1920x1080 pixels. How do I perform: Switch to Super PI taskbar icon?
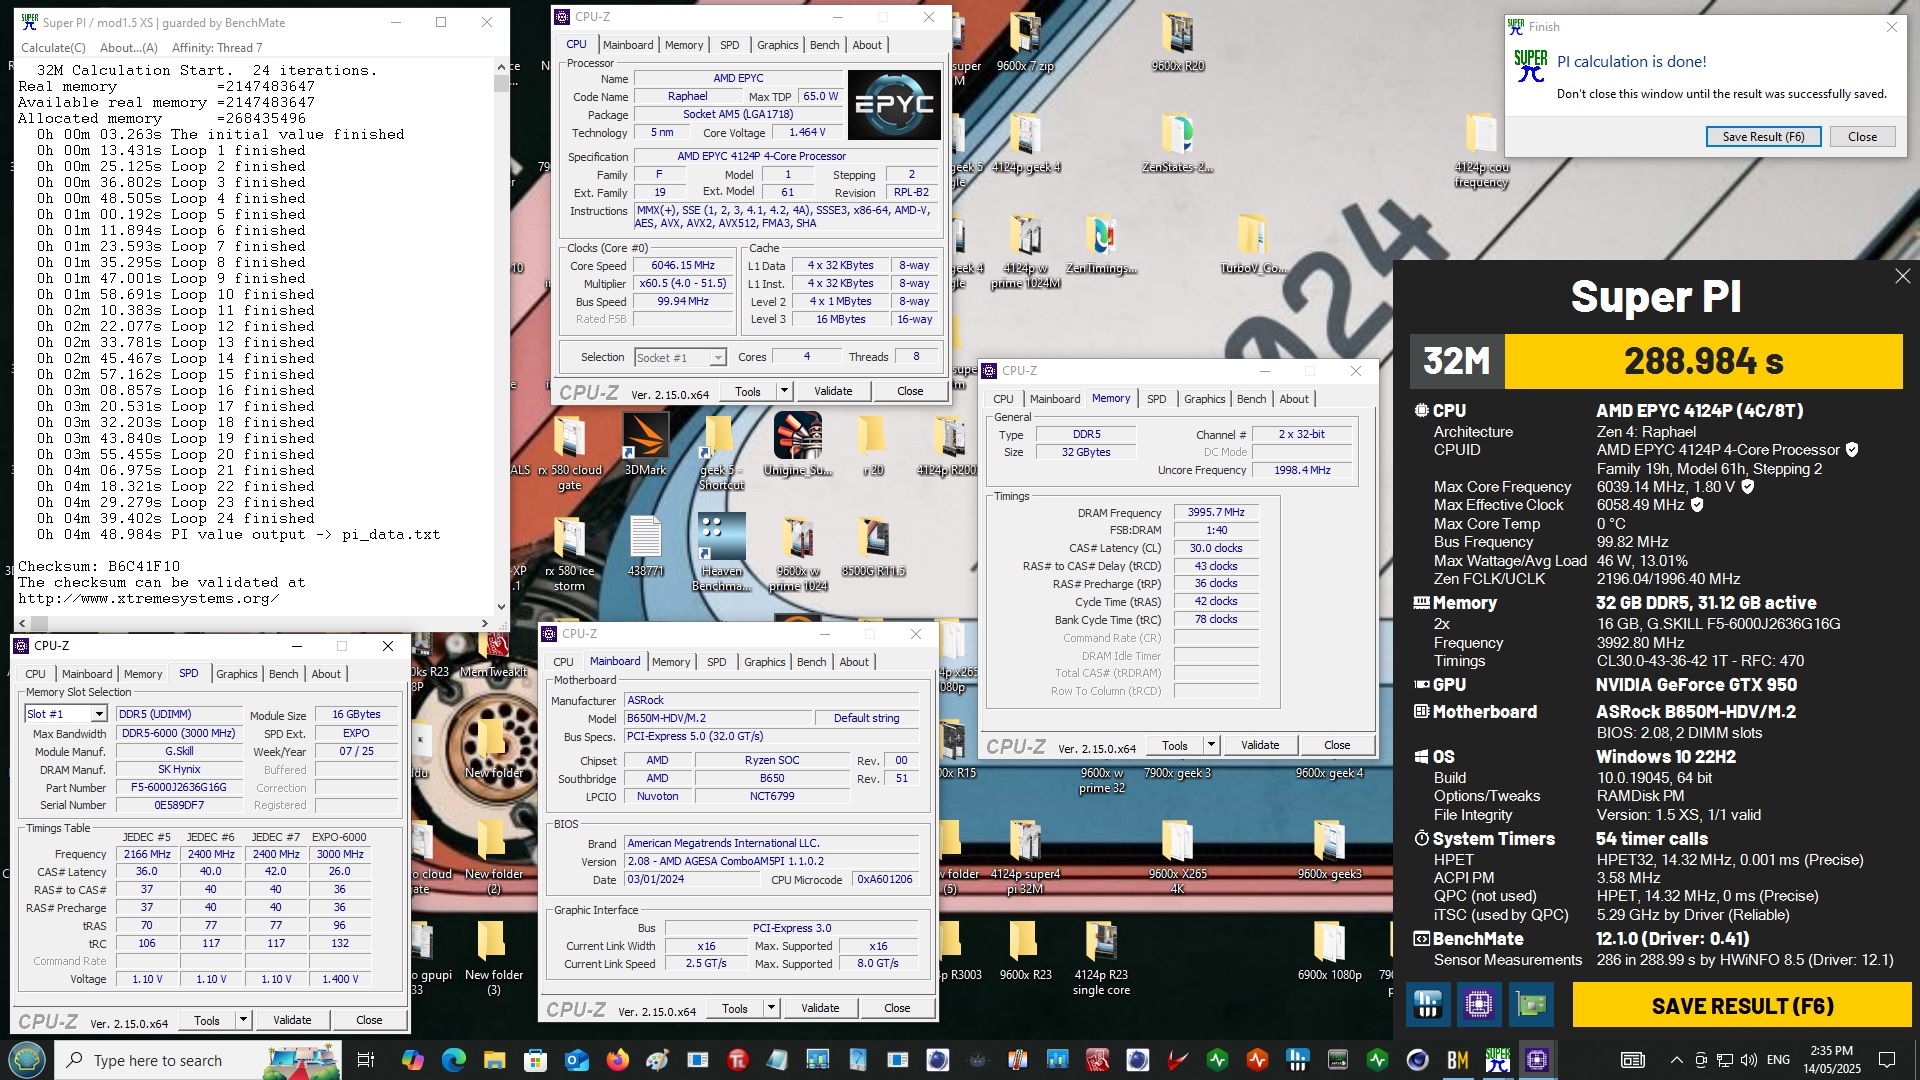tap(1497, 1060)
